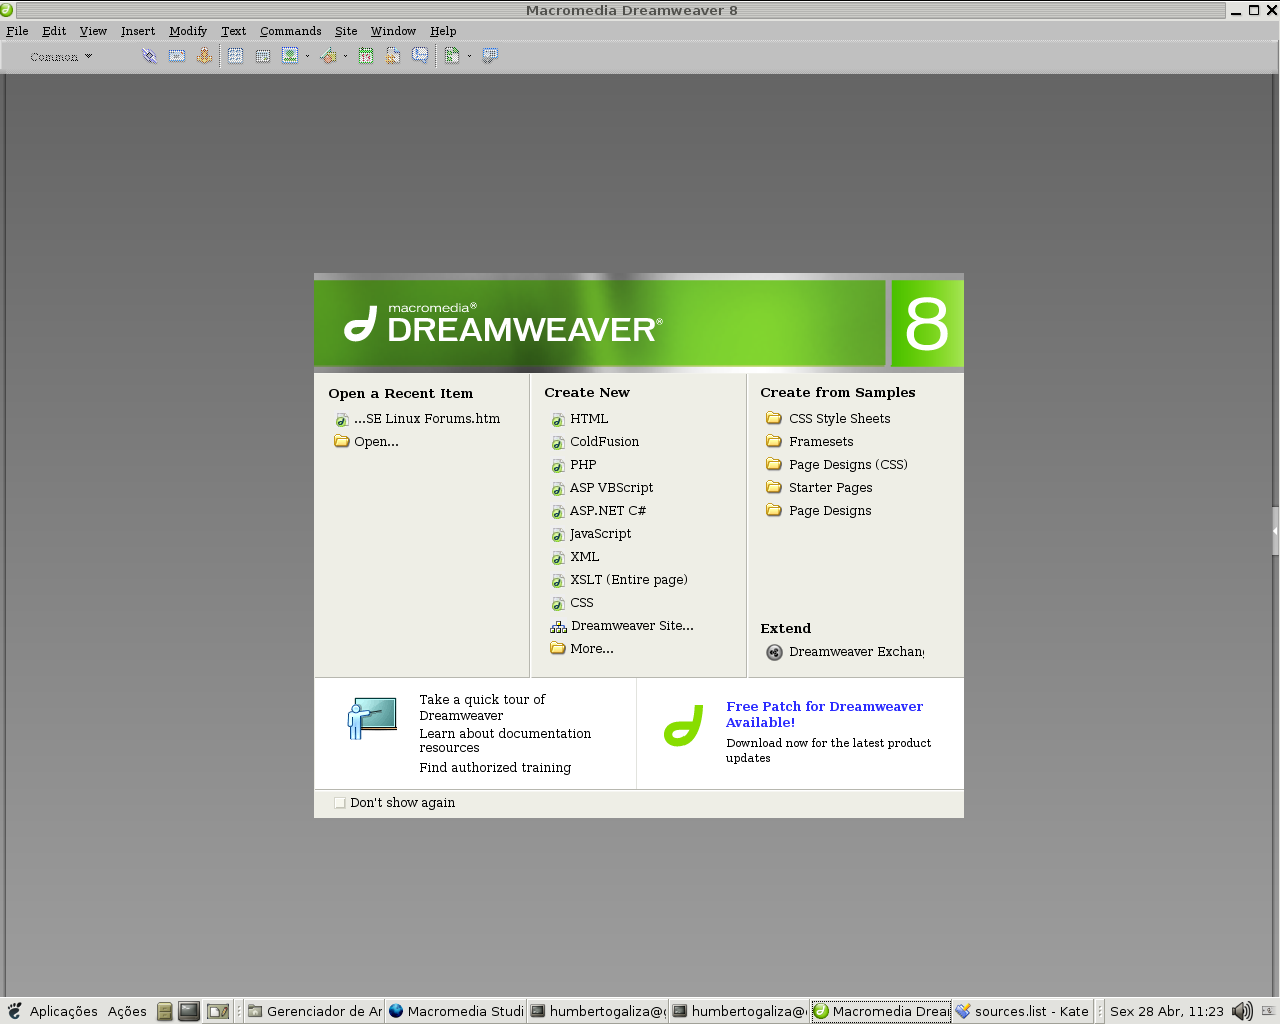Click the terminal launcher icon in panel

(189, 1011)
